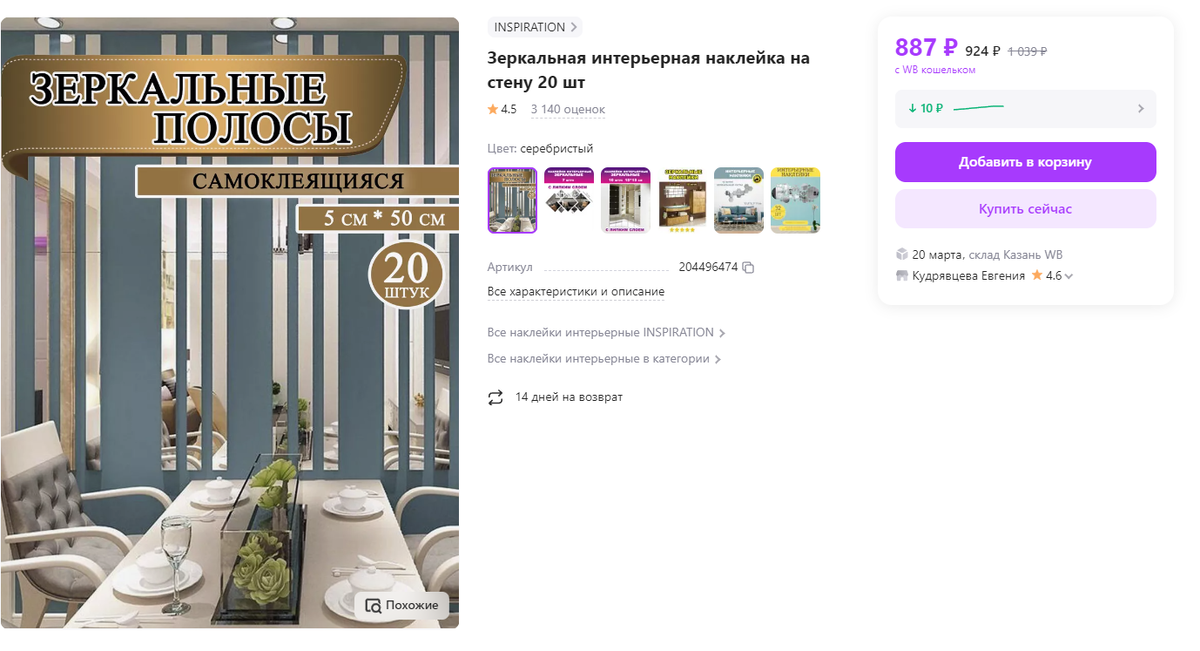1200x651 pixels.
Task: Open the INSPIRATION brand chip
Action: tap(535, 27)
